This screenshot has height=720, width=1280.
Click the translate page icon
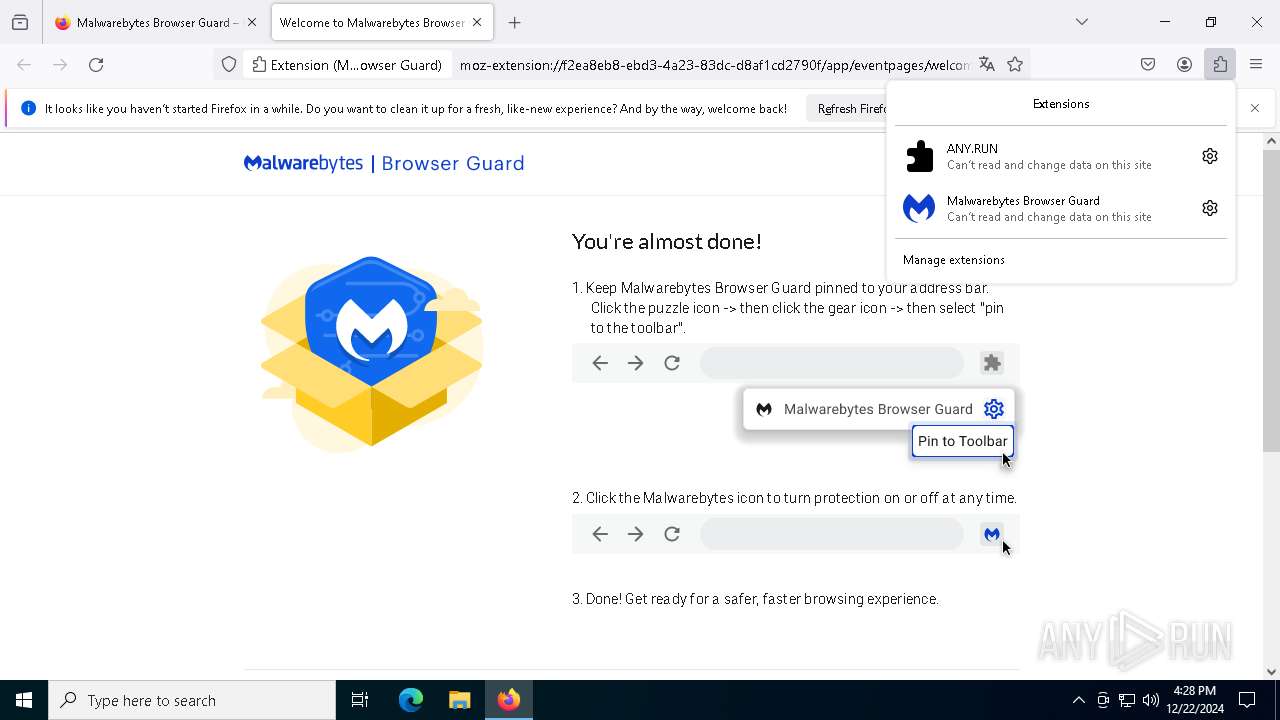[987, 65]
